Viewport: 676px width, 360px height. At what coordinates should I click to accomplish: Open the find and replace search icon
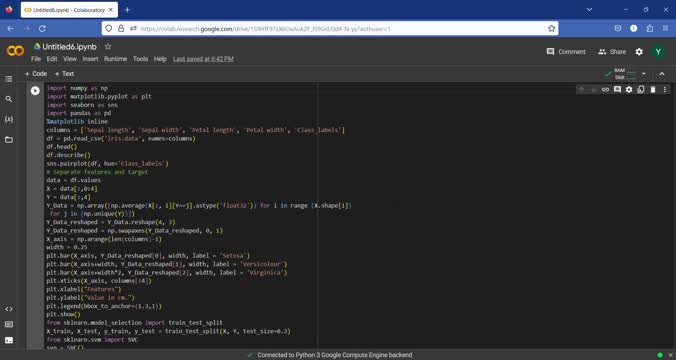point(9,99)
